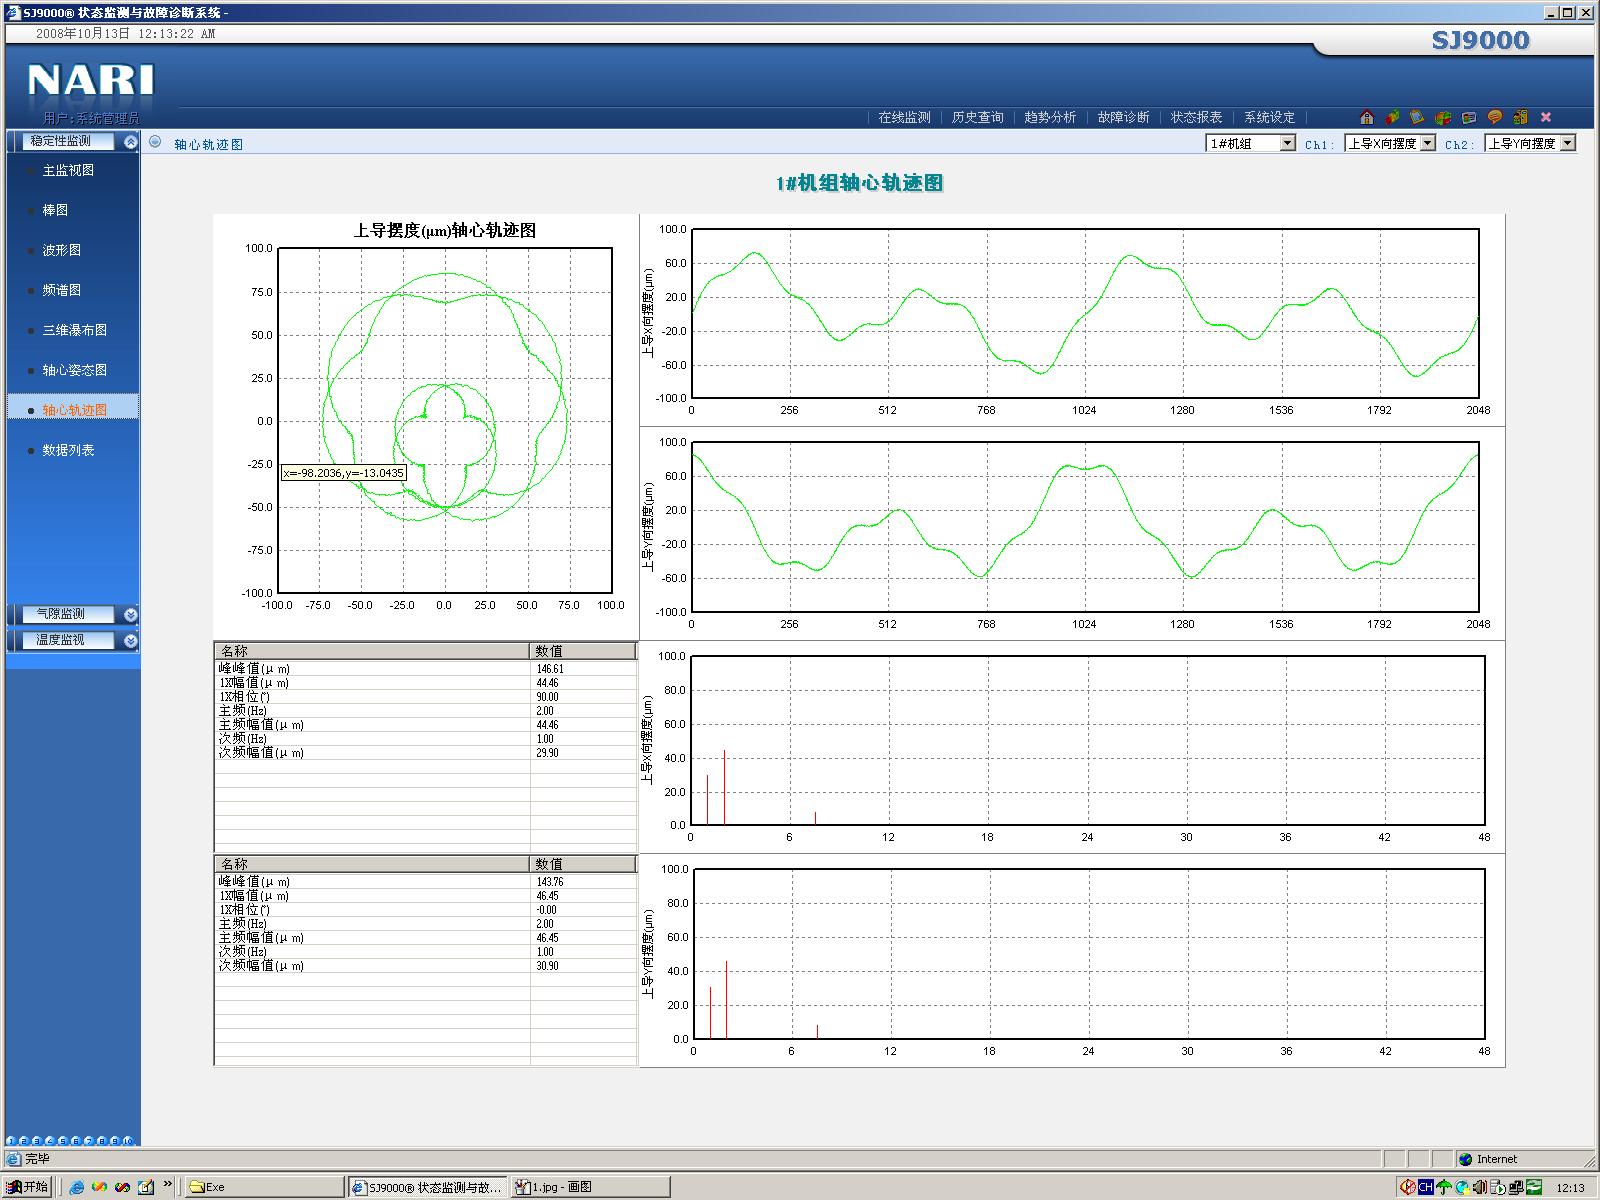Click the pink X exit icon

pyautogui.click(x=1546, y=117)
